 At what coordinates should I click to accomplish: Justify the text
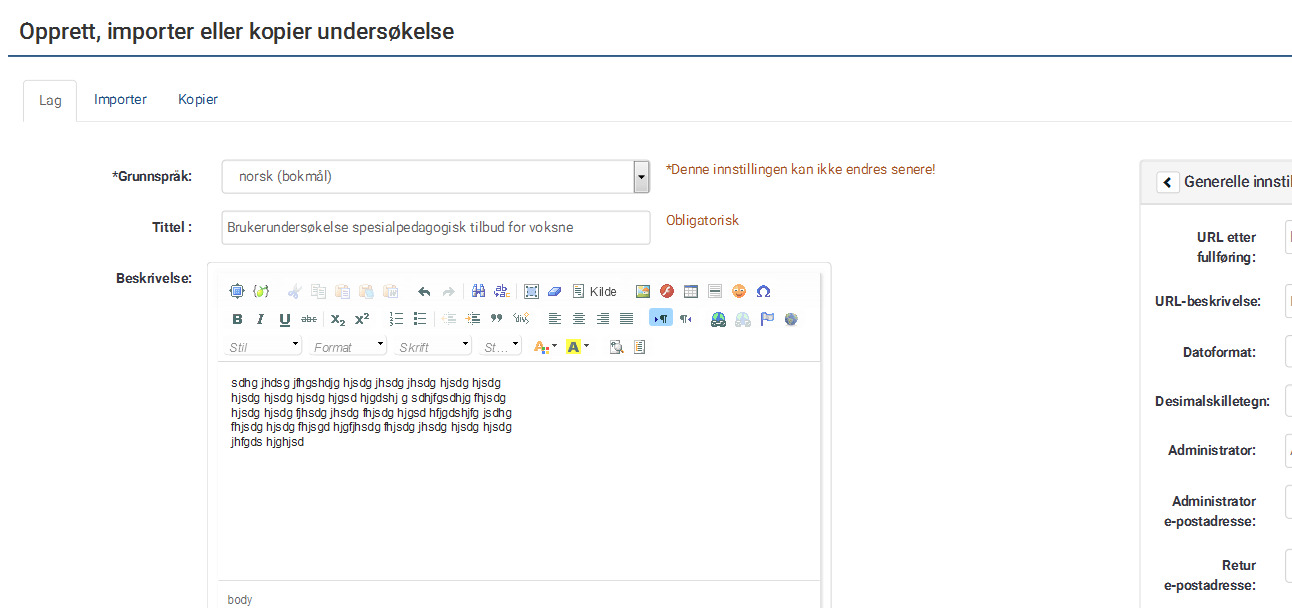(x=626, y=319)
